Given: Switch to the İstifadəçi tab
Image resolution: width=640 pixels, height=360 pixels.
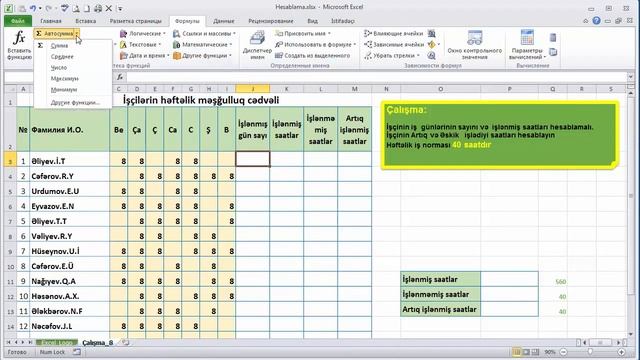Looking at the screenshot, I should pos(342,21).
